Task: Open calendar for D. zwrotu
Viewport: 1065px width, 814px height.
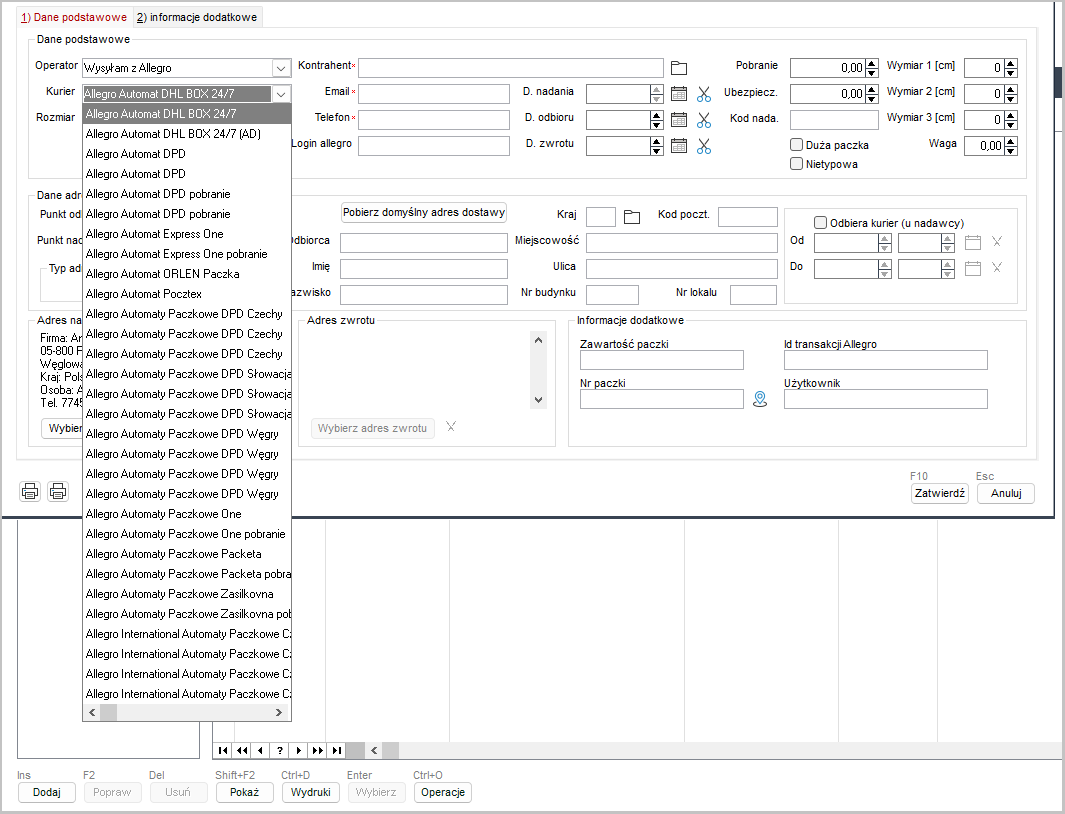Action: click(679, 145)
